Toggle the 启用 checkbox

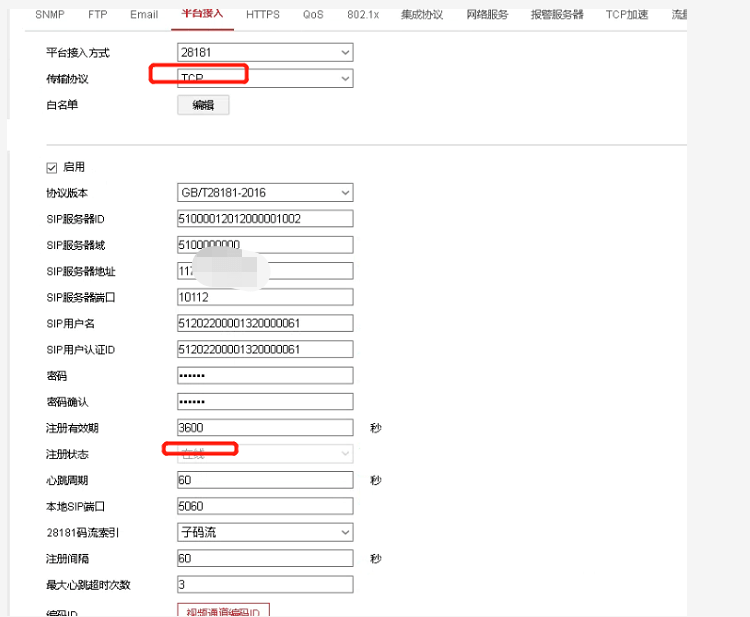point(52,168)
